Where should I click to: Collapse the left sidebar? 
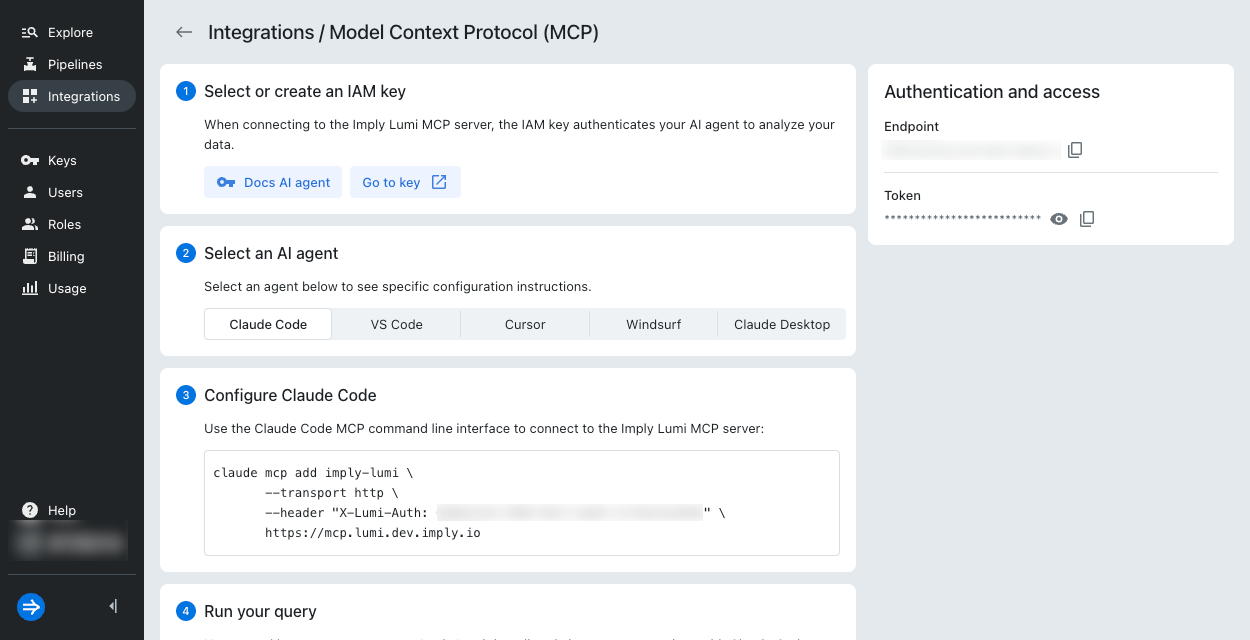pyautogui.click(x=113, y=606)
